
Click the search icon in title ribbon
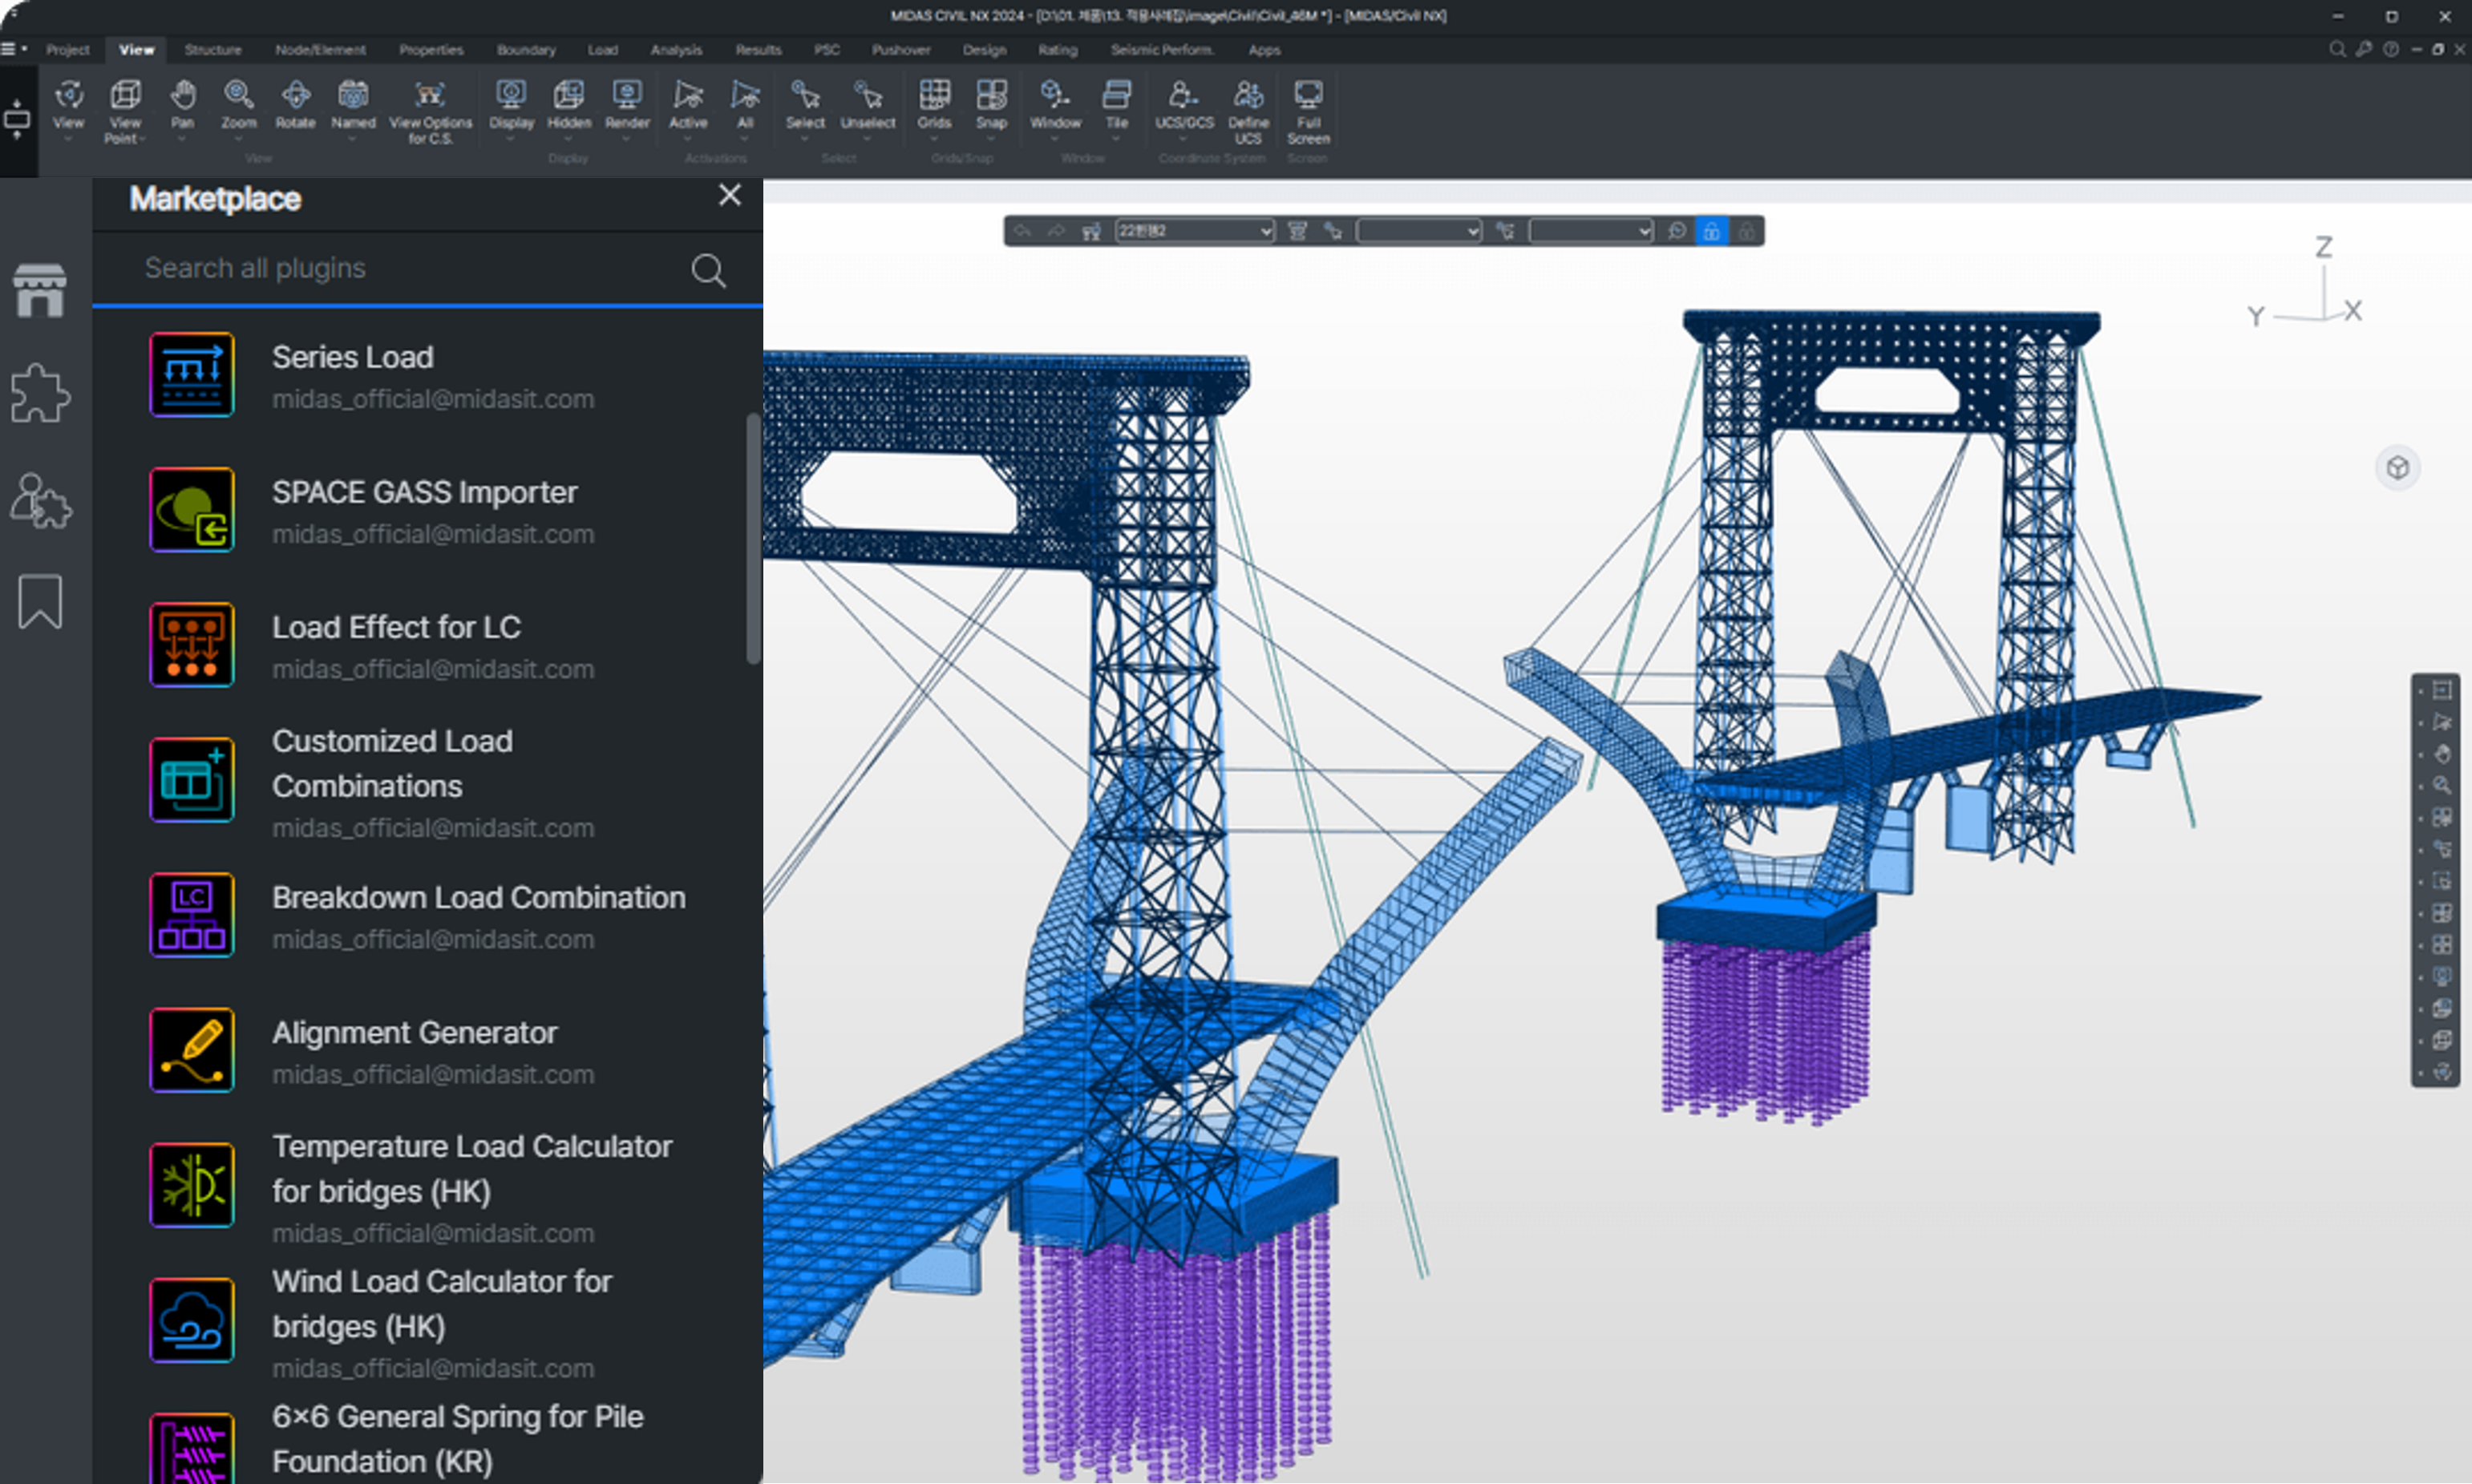point(2337,49)
